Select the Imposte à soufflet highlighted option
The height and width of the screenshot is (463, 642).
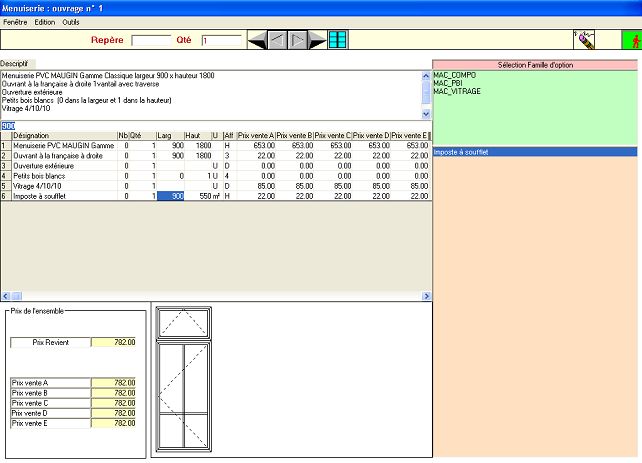tap(460, 152)
